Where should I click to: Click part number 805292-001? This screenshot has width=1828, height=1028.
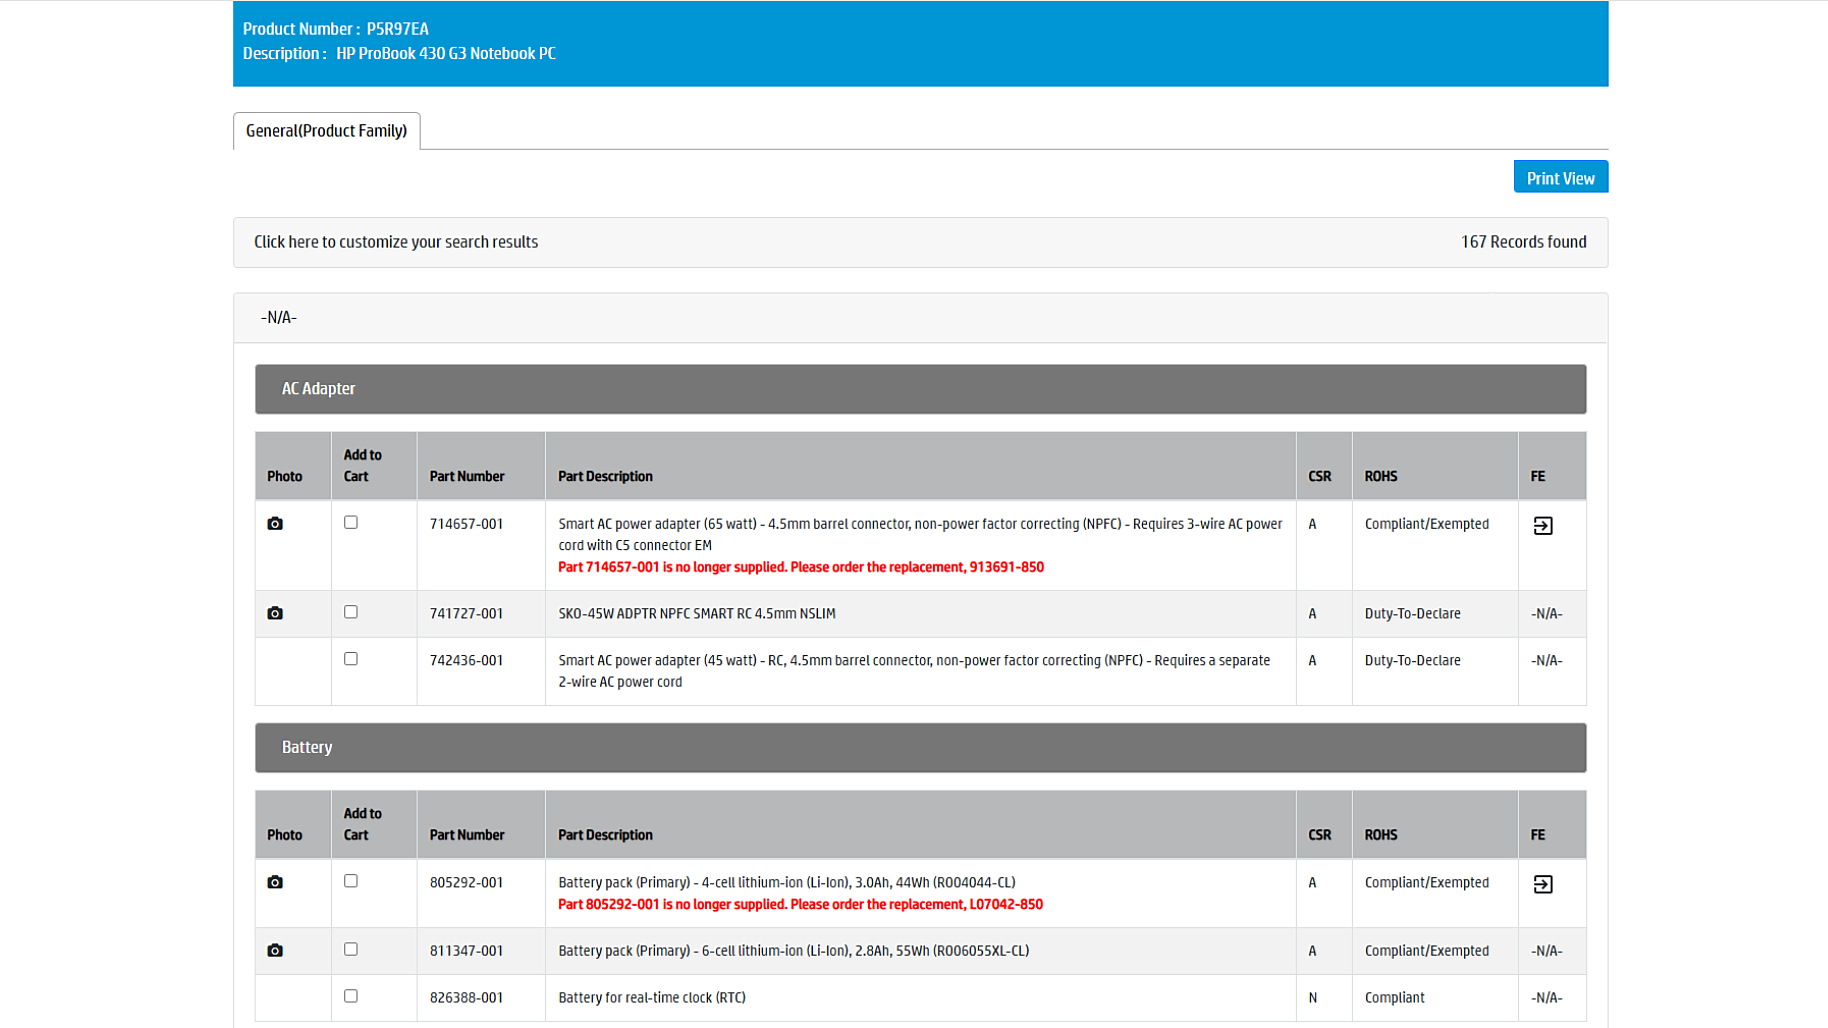click(x=466, y=883)
